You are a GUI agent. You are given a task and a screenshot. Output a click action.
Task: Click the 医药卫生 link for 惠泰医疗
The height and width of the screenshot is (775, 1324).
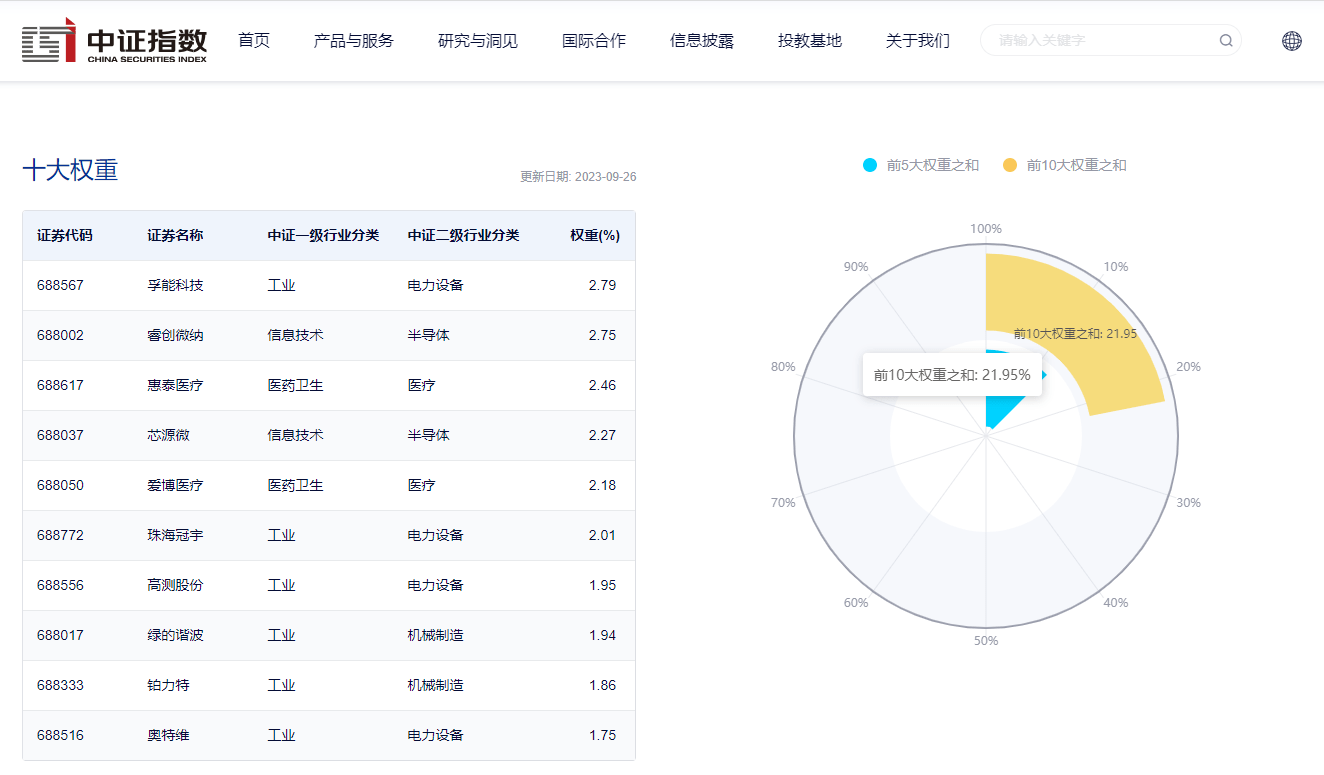(295, 385)
